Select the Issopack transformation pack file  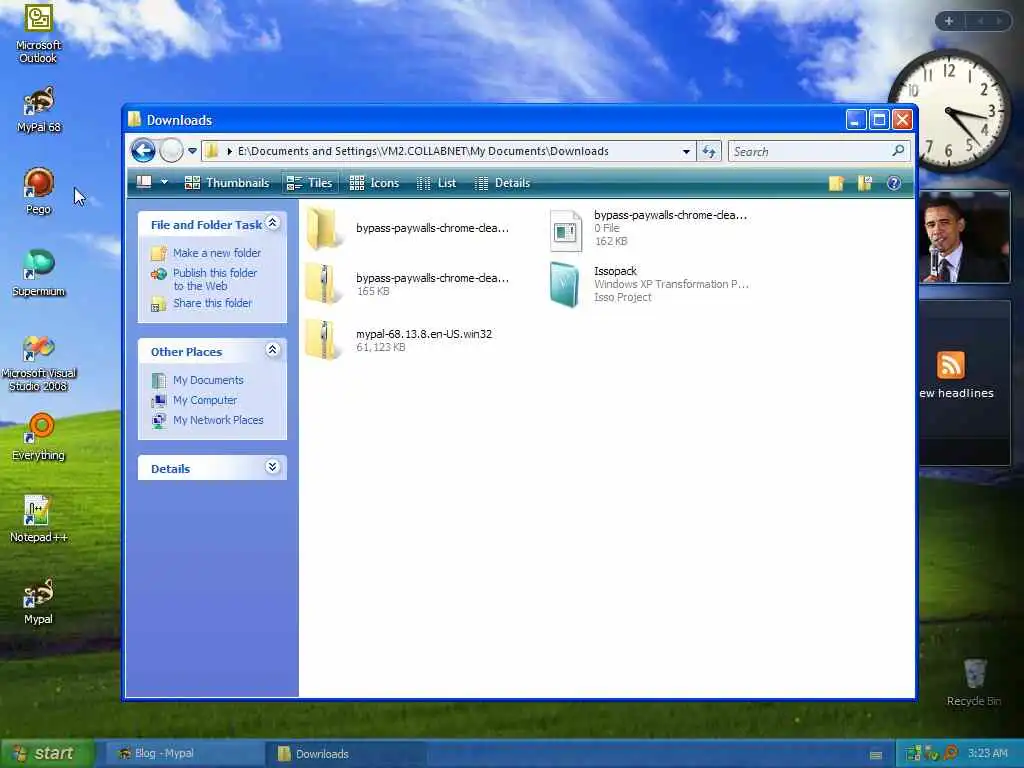(x=648, y=284)
